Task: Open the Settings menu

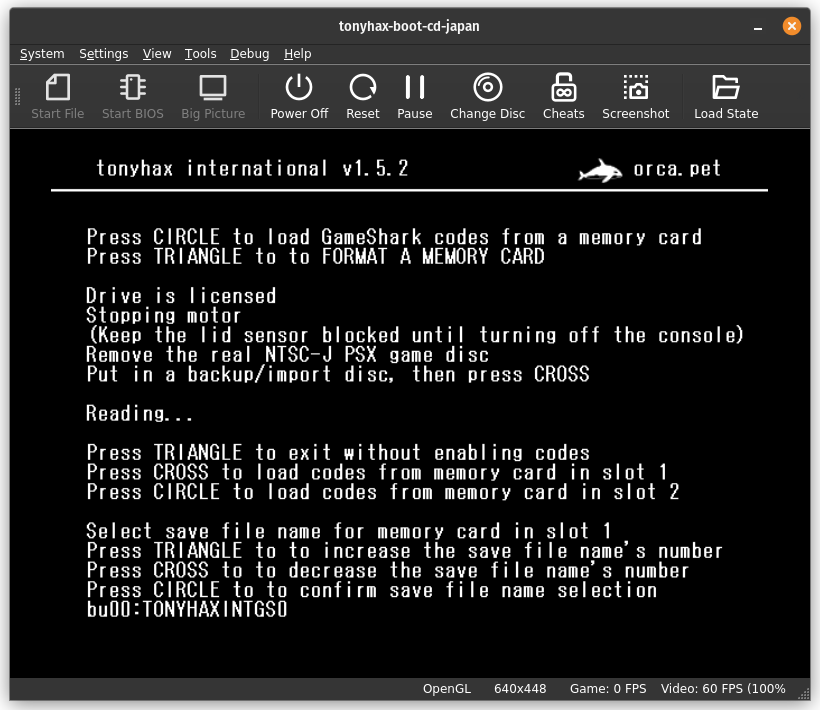Action: 104,54
